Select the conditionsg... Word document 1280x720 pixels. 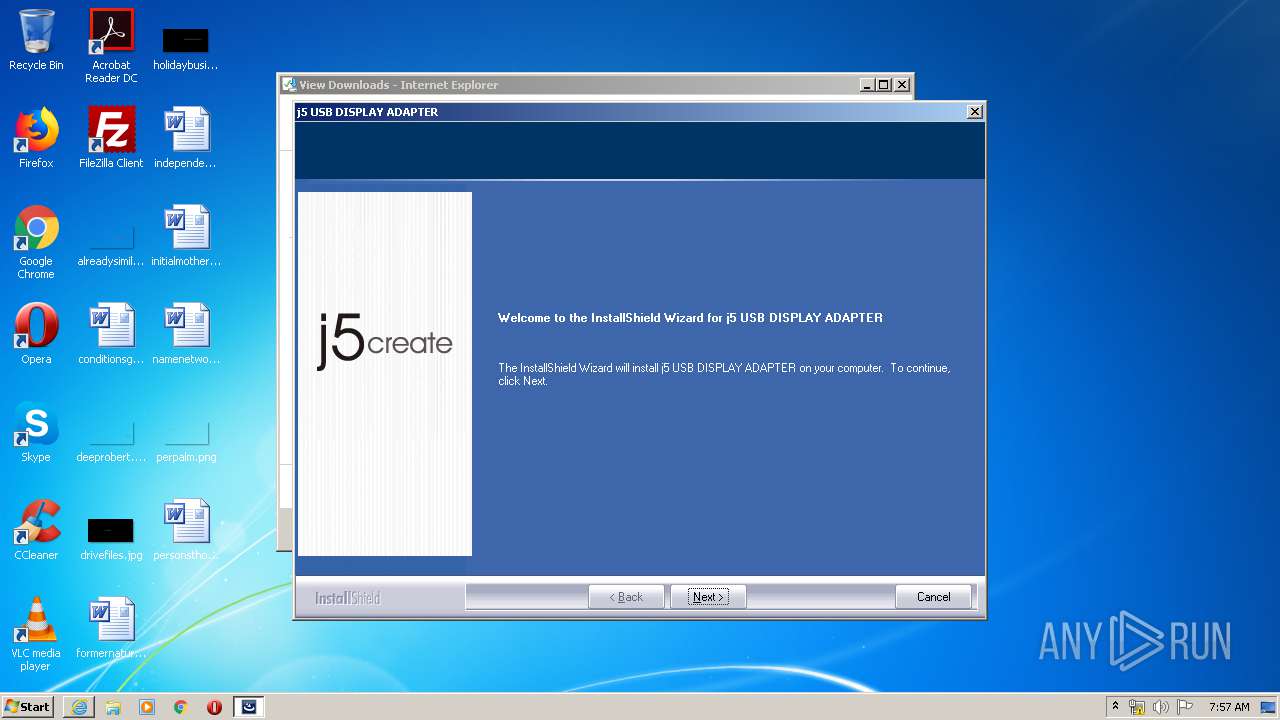pos(111,334)
